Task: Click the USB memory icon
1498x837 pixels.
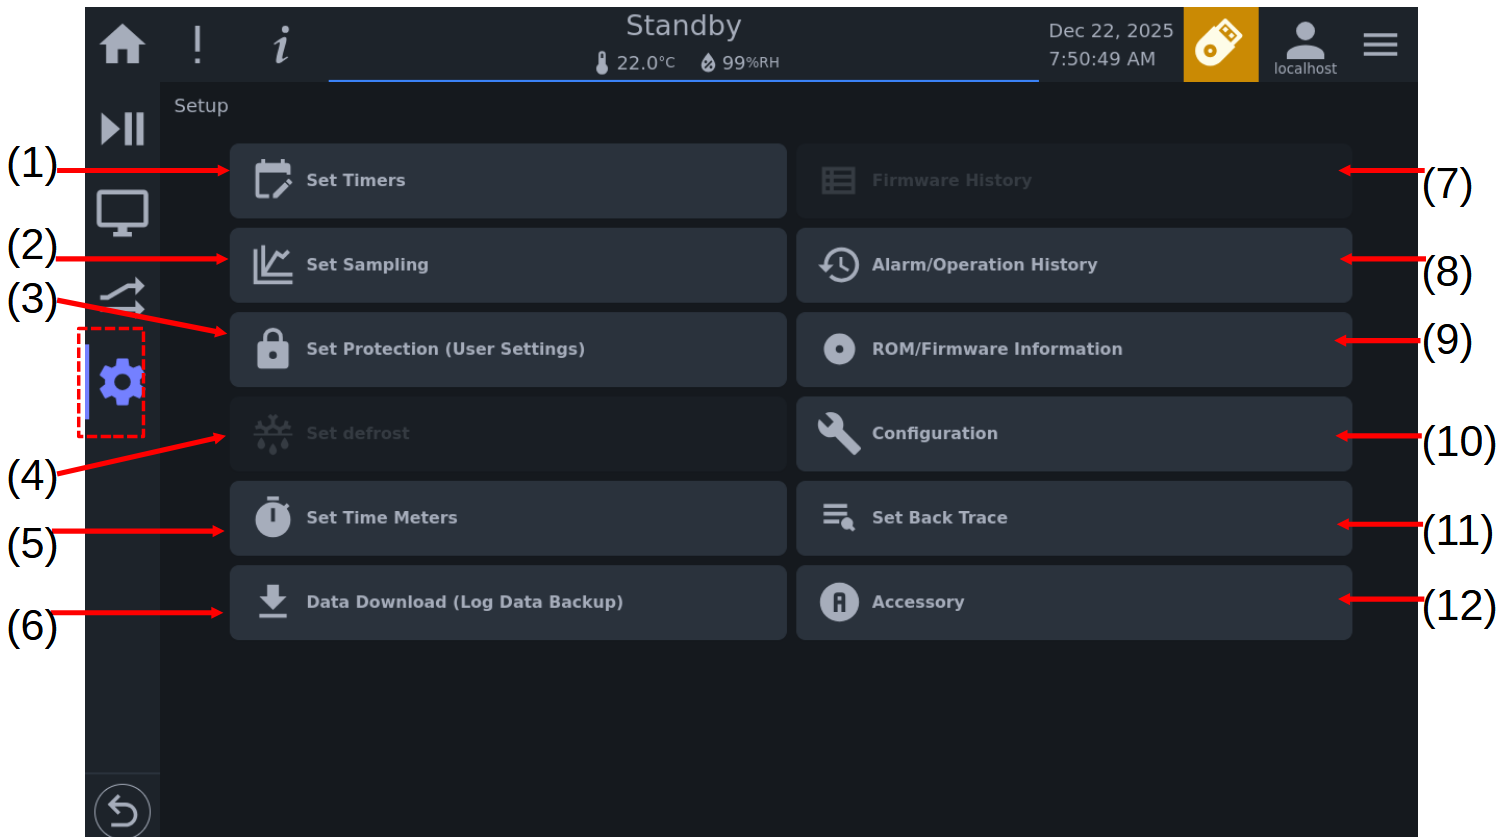Action: click(1220, 45)
